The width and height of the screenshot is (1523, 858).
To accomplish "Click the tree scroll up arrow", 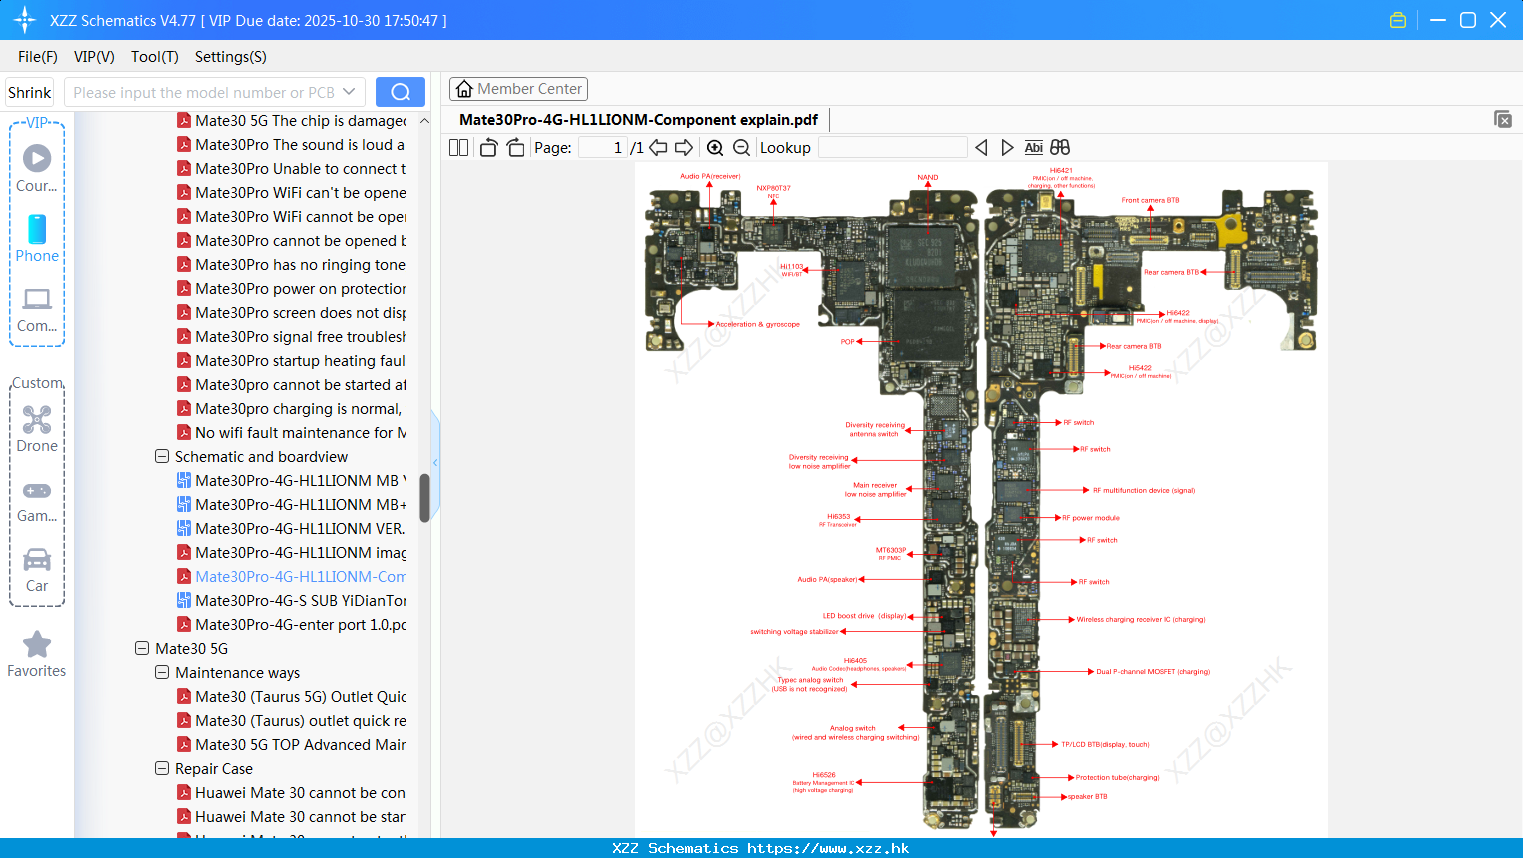I will click(424, 121).
